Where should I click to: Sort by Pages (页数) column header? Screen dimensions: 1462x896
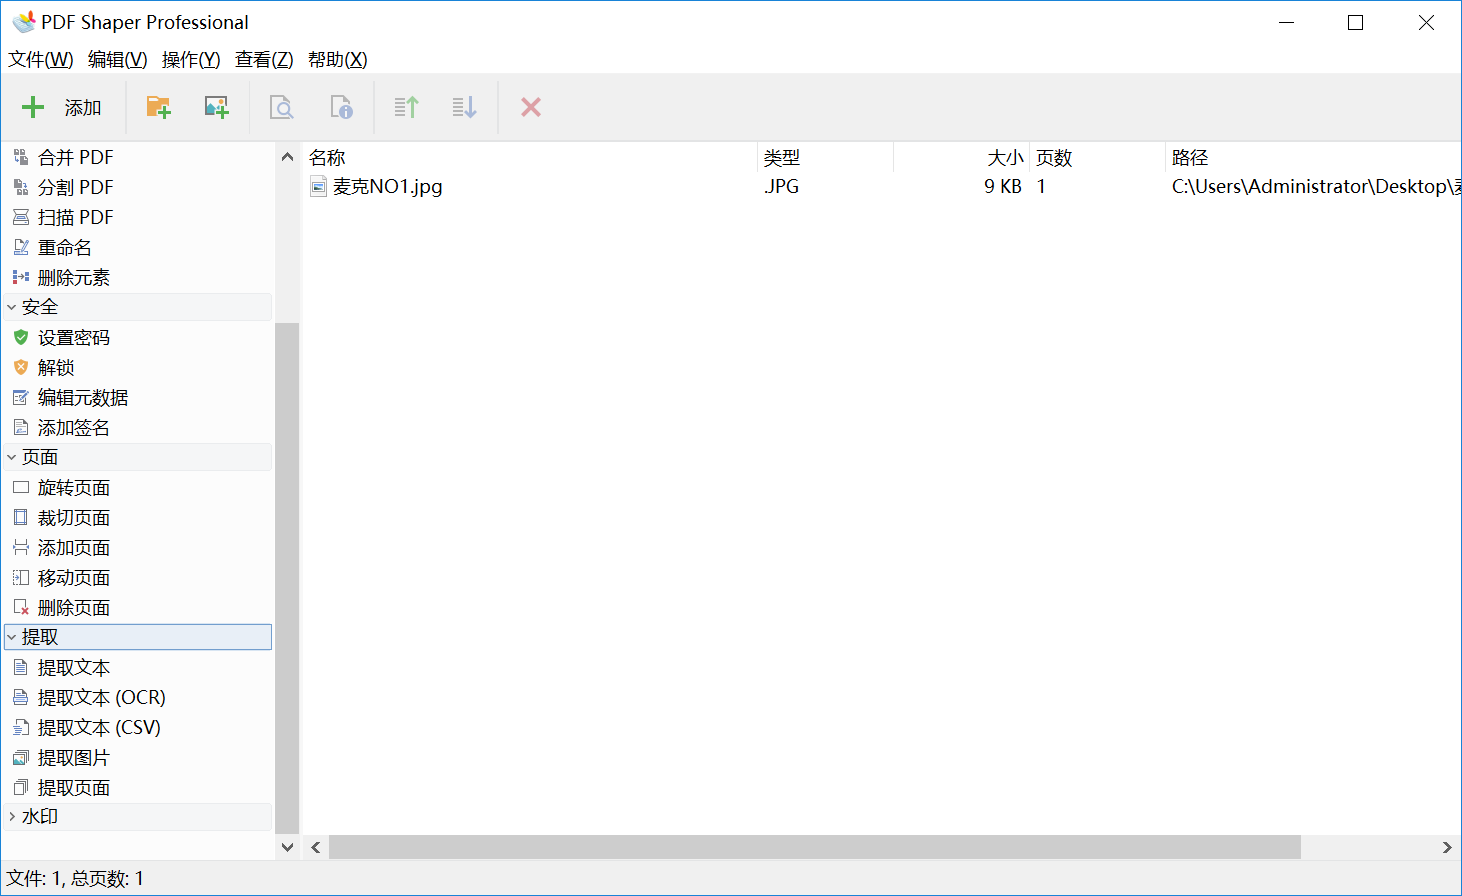(x=1097, y=157)
